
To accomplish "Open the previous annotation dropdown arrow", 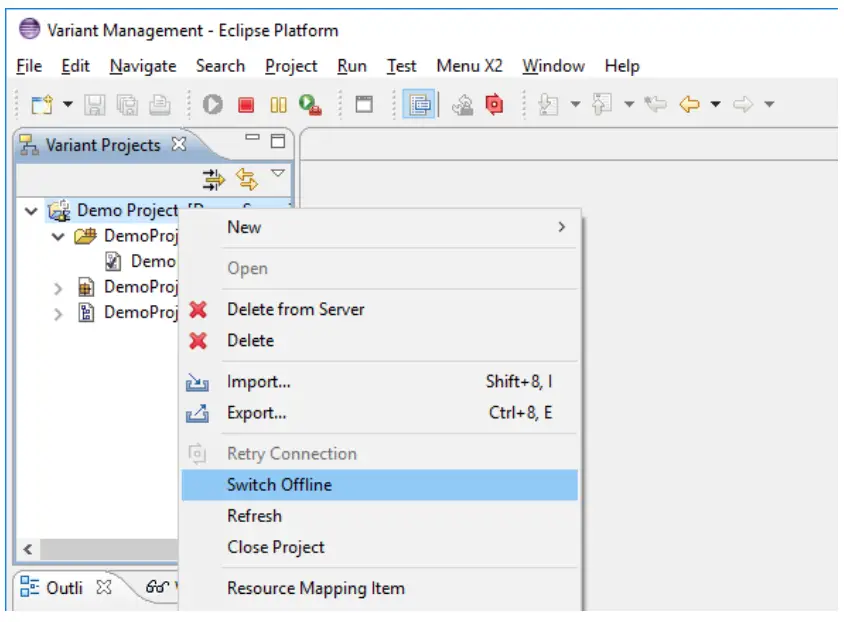I will pyautogui.click(x=629, y=104).
